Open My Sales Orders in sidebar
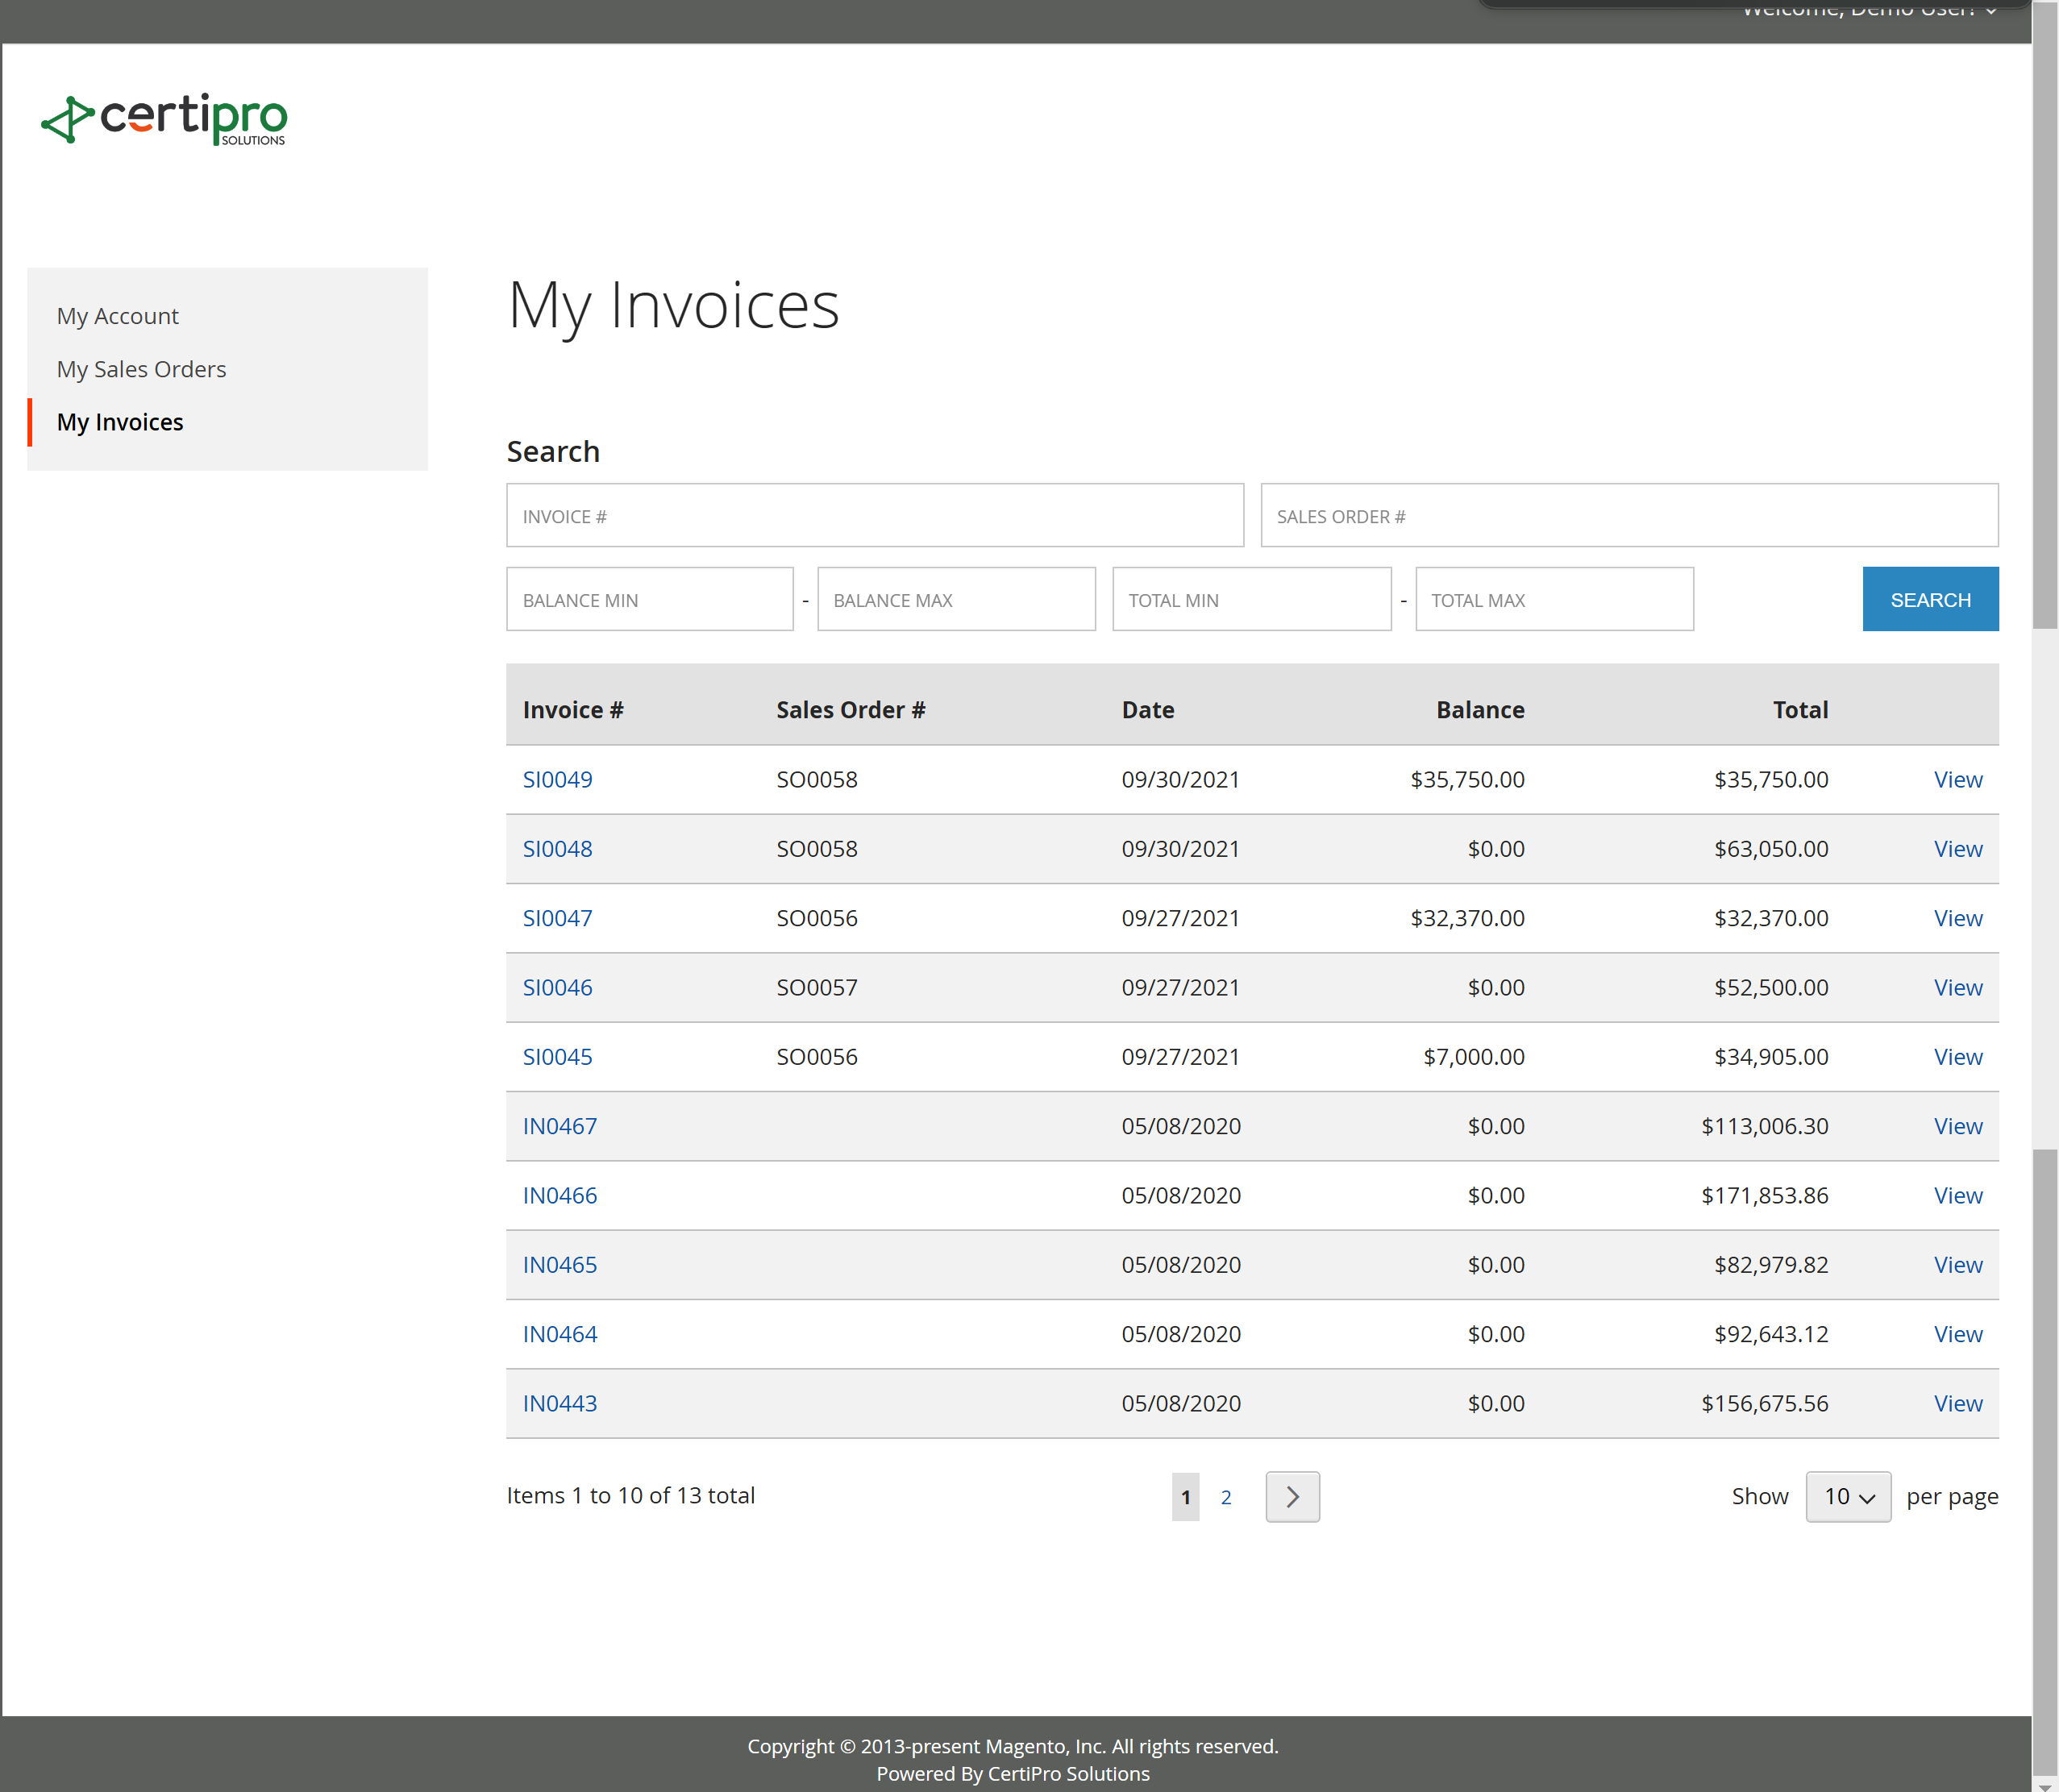This screenshot has width=2059, height=1792. click(x=141, y=369)
